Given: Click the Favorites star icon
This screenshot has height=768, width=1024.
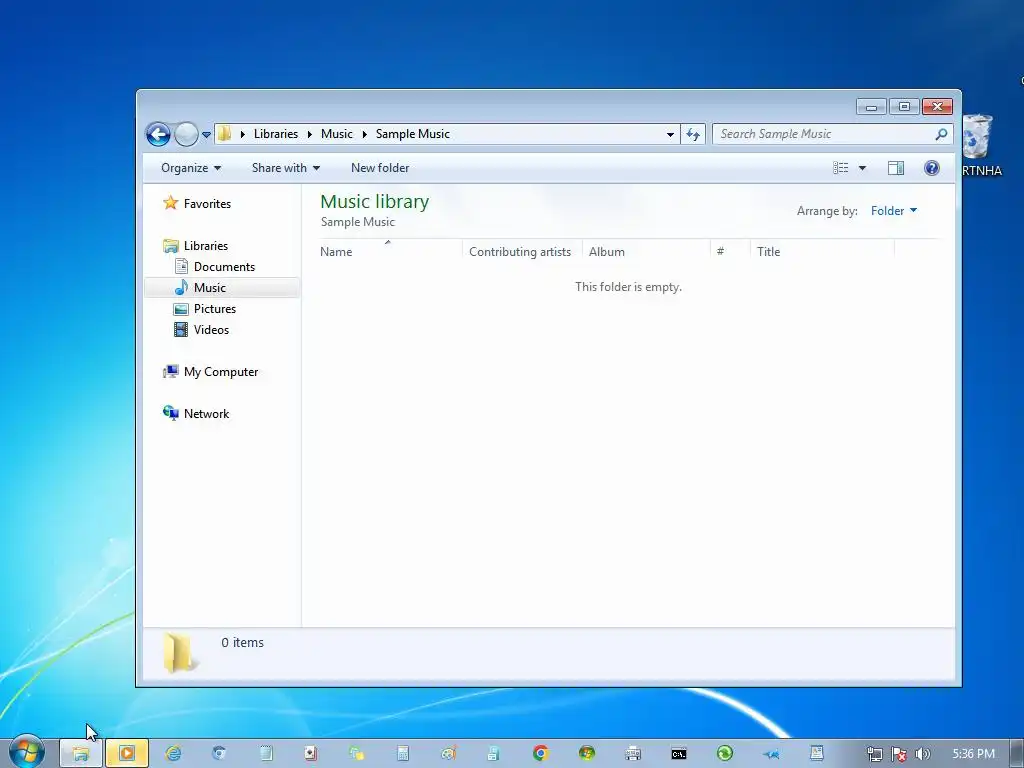Looking at the screenshot, I should tap(170, 202).
